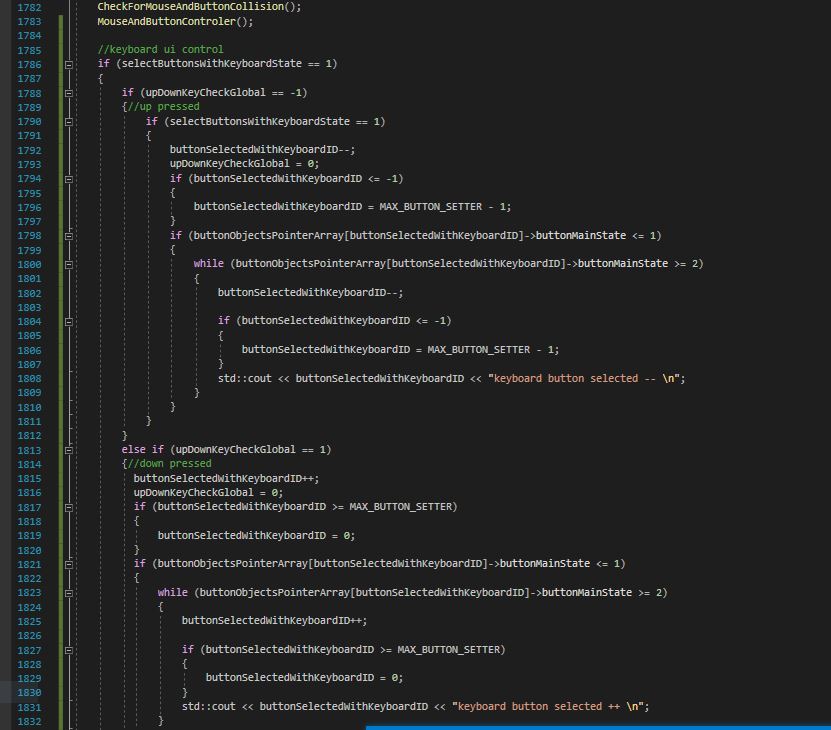Collapse the fold marker at line 1804
The image size is (831, 730).
[69, 321]
